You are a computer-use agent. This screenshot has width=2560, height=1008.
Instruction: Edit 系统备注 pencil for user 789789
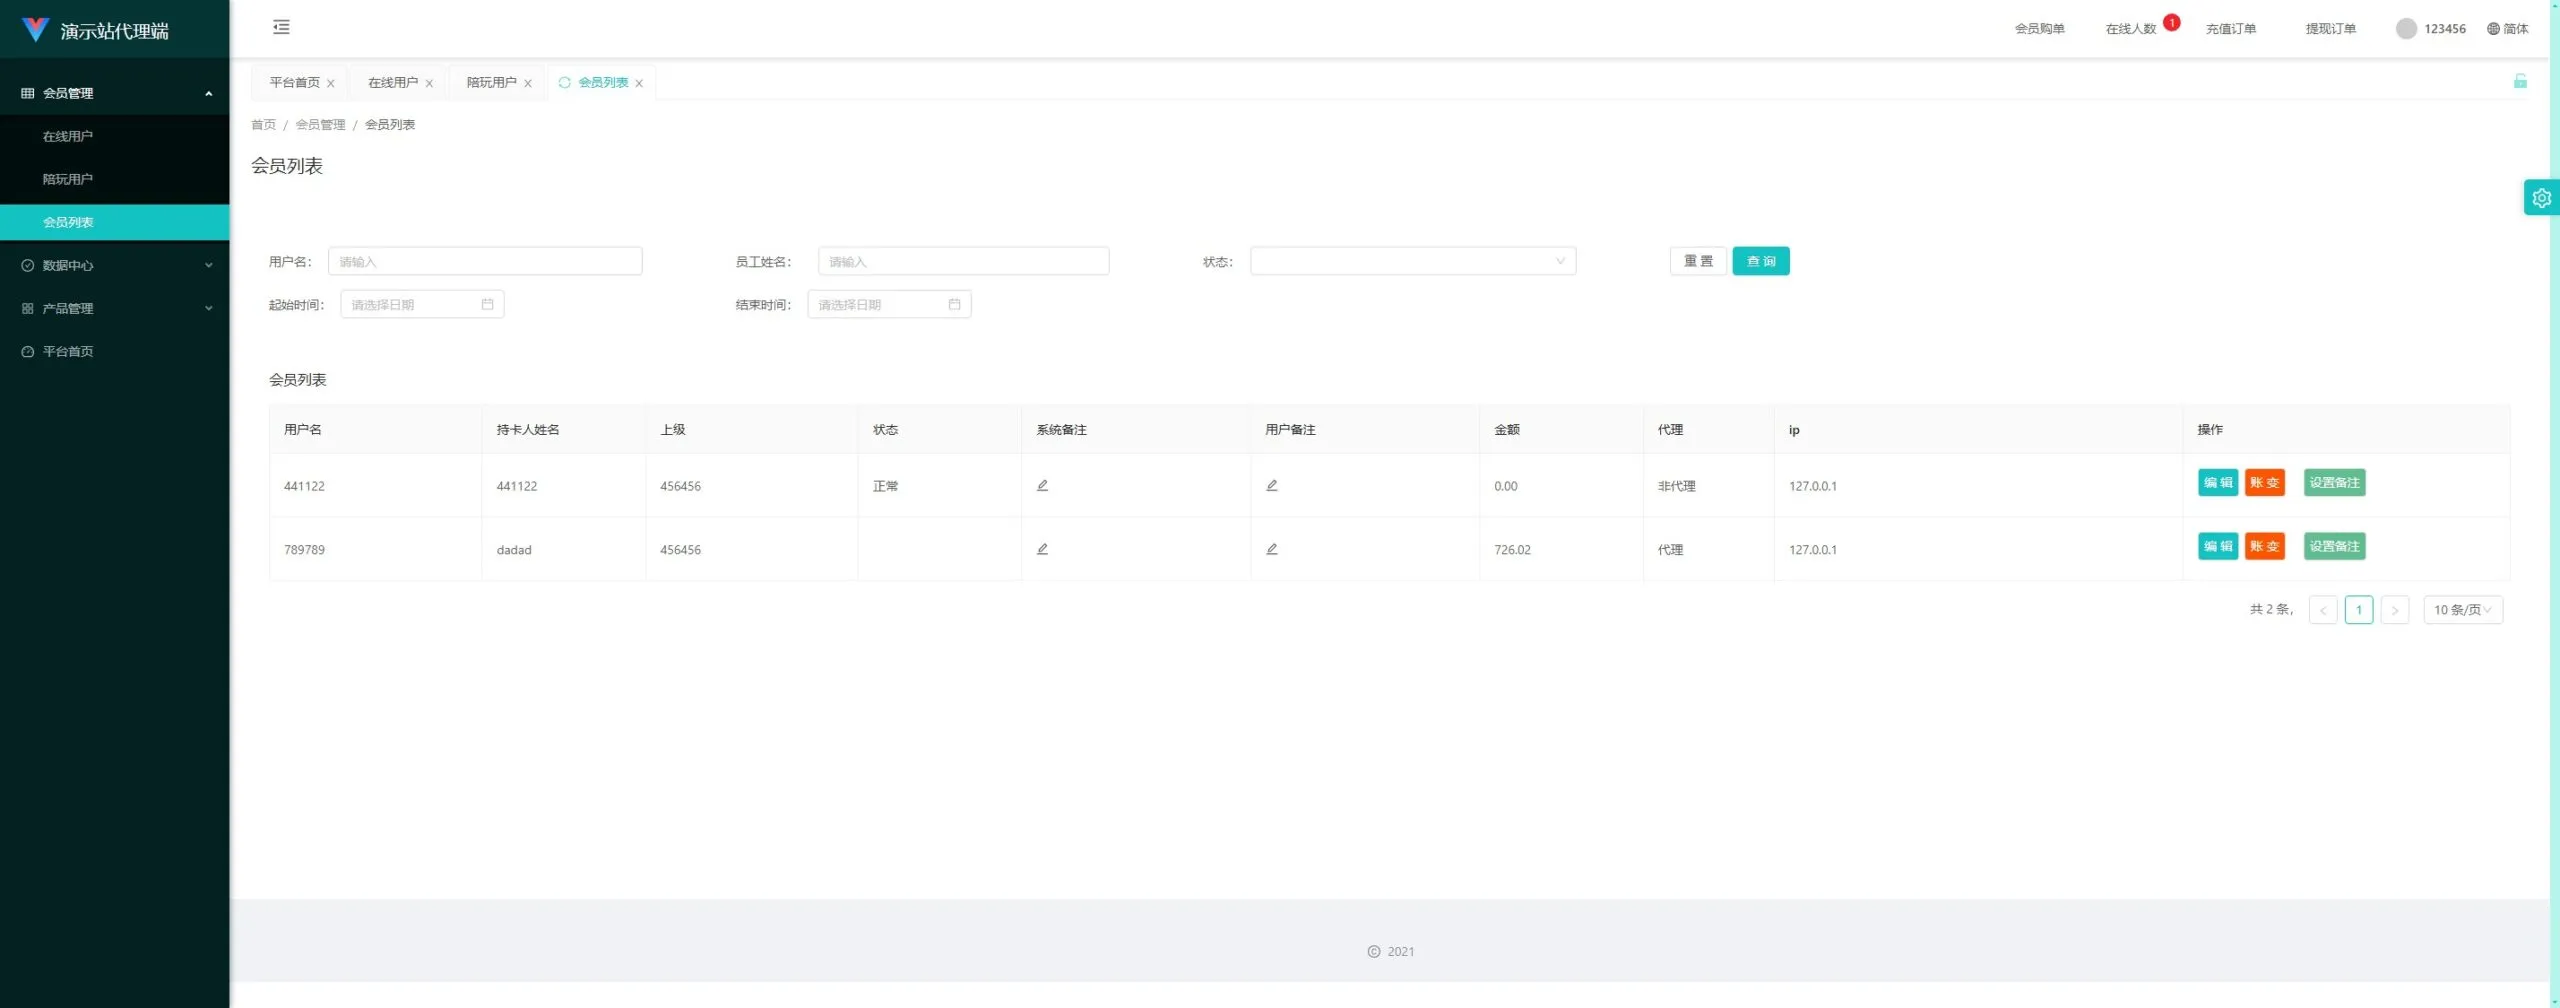[1042, 549]
